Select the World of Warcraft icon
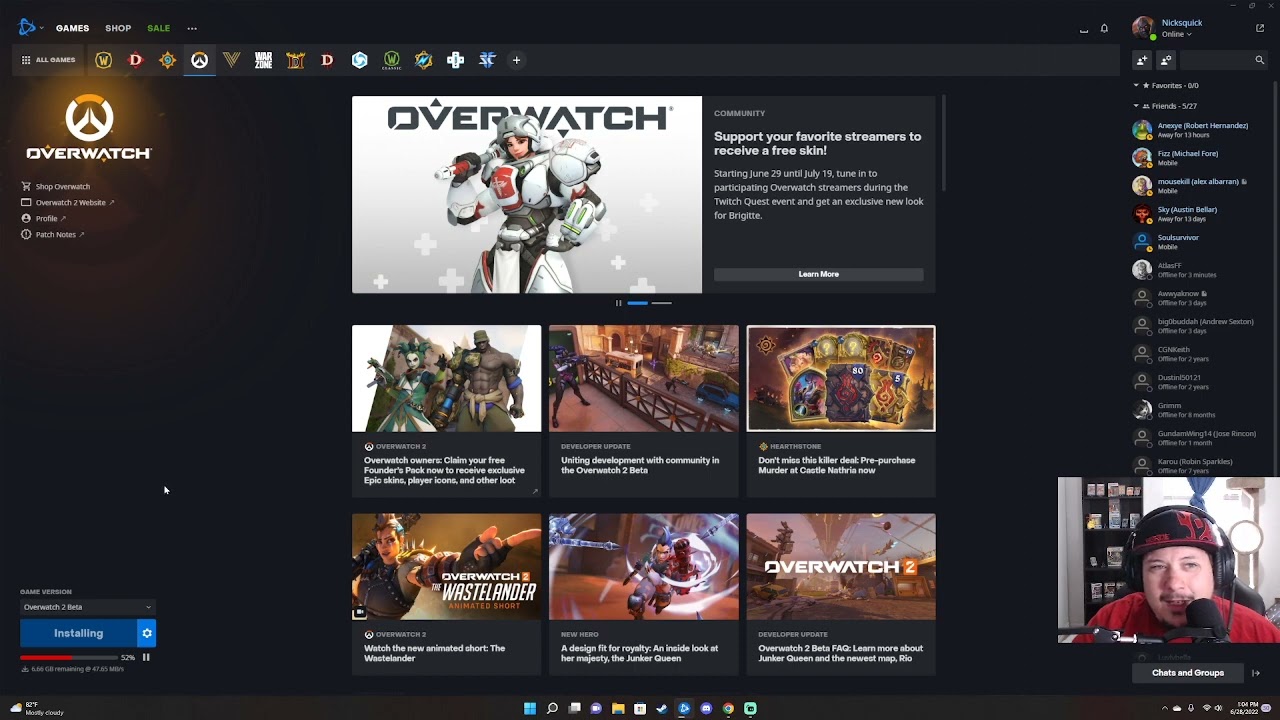Viewport: 1280px width, 720px height. pyautogui.click(x=103, y=60)
